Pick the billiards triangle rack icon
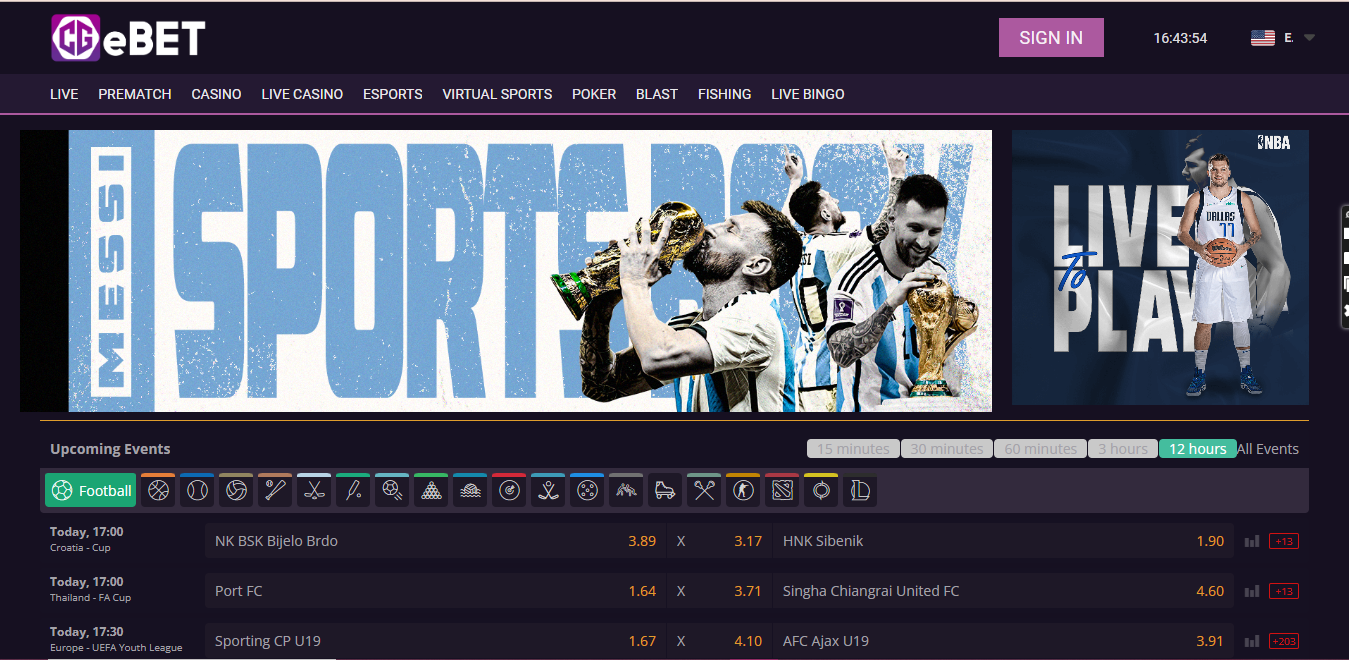The image size is (1349, 660). click(431, 490)
